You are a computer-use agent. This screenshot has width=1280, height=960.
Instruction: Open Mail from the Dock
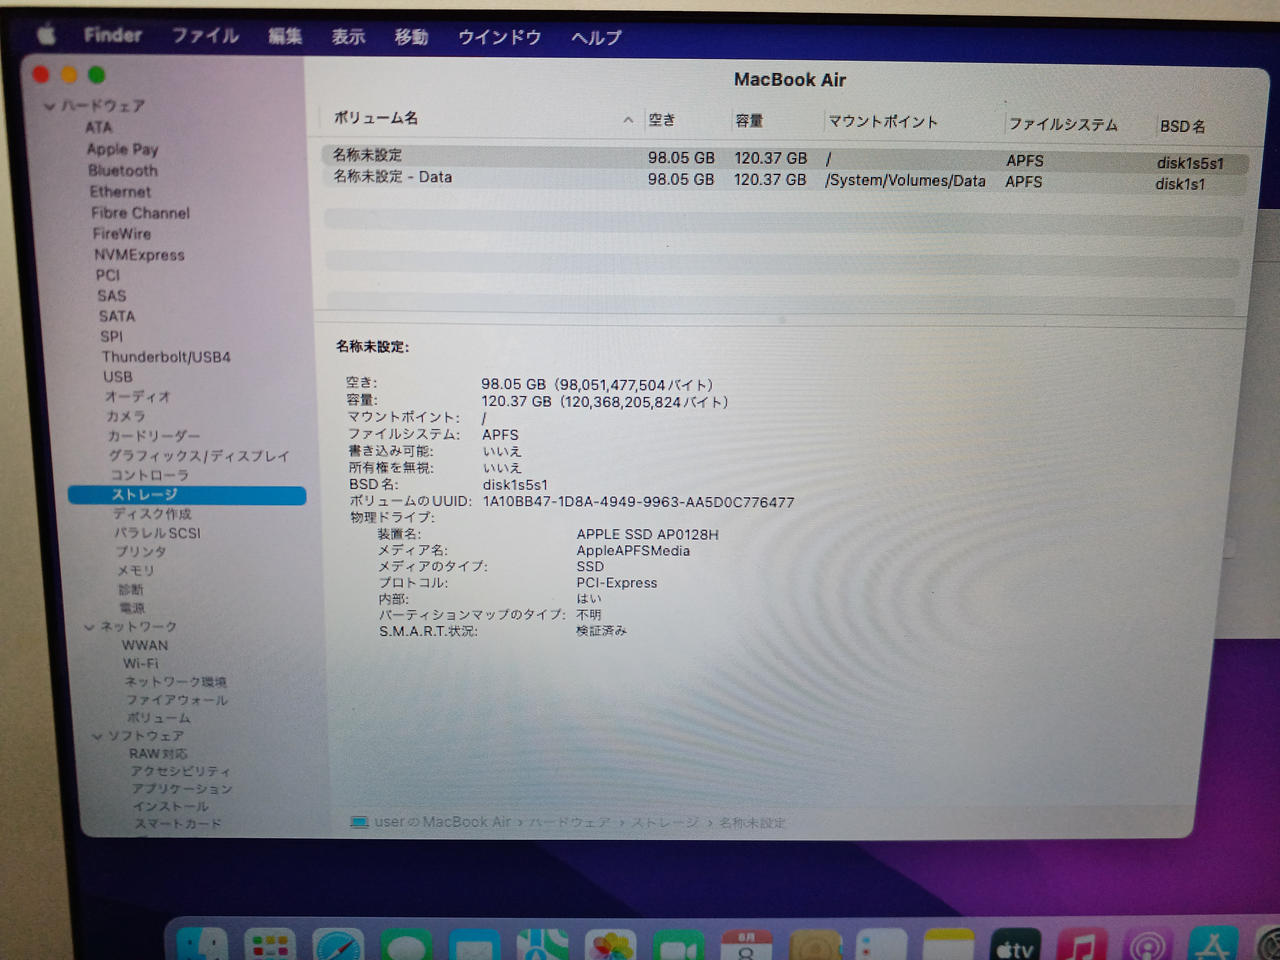[474, 947]
